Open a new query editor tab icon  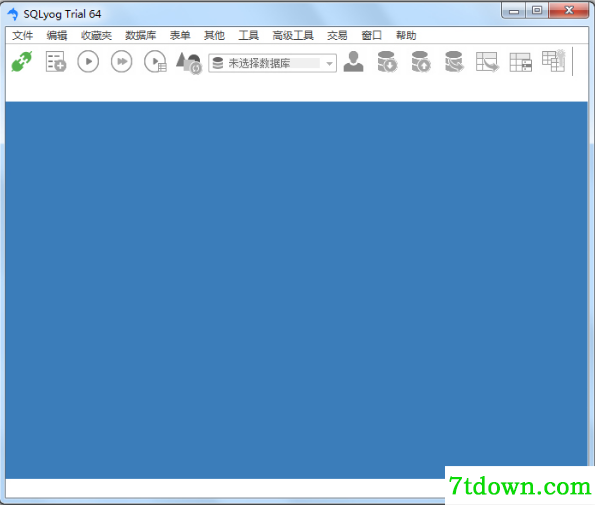pos(56,61)
